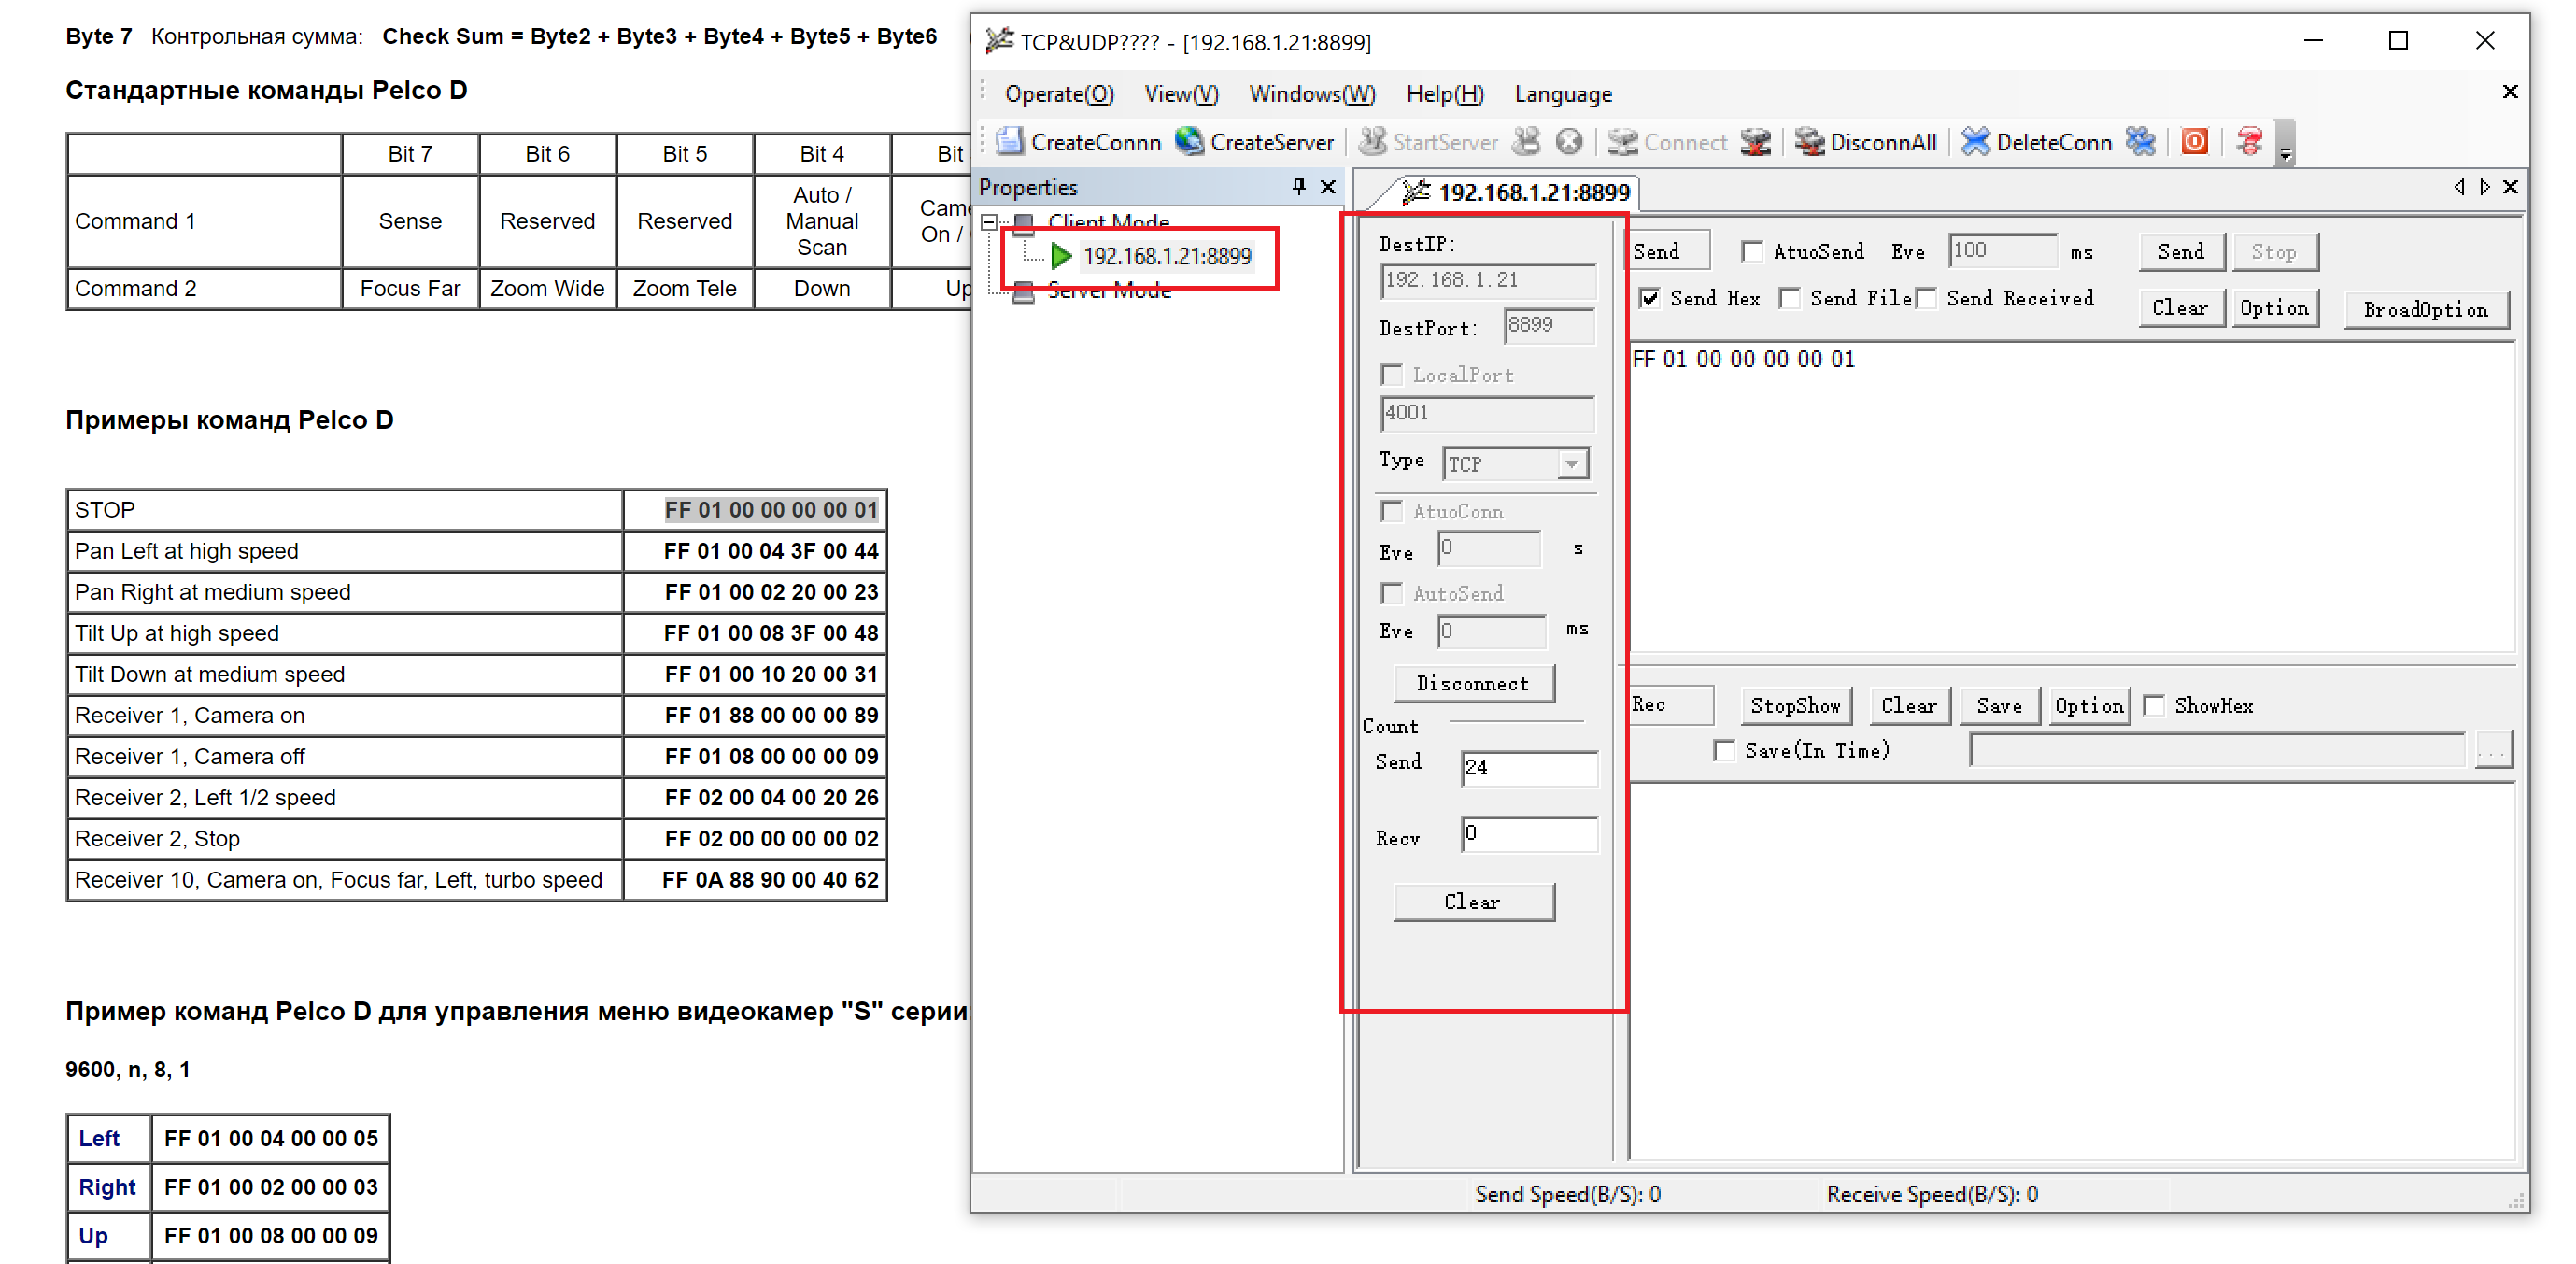The height and width of the screenshot is (1264, 2576).
Task: Click the CreateConnn toolbar icon
Action: point(1009,142)
